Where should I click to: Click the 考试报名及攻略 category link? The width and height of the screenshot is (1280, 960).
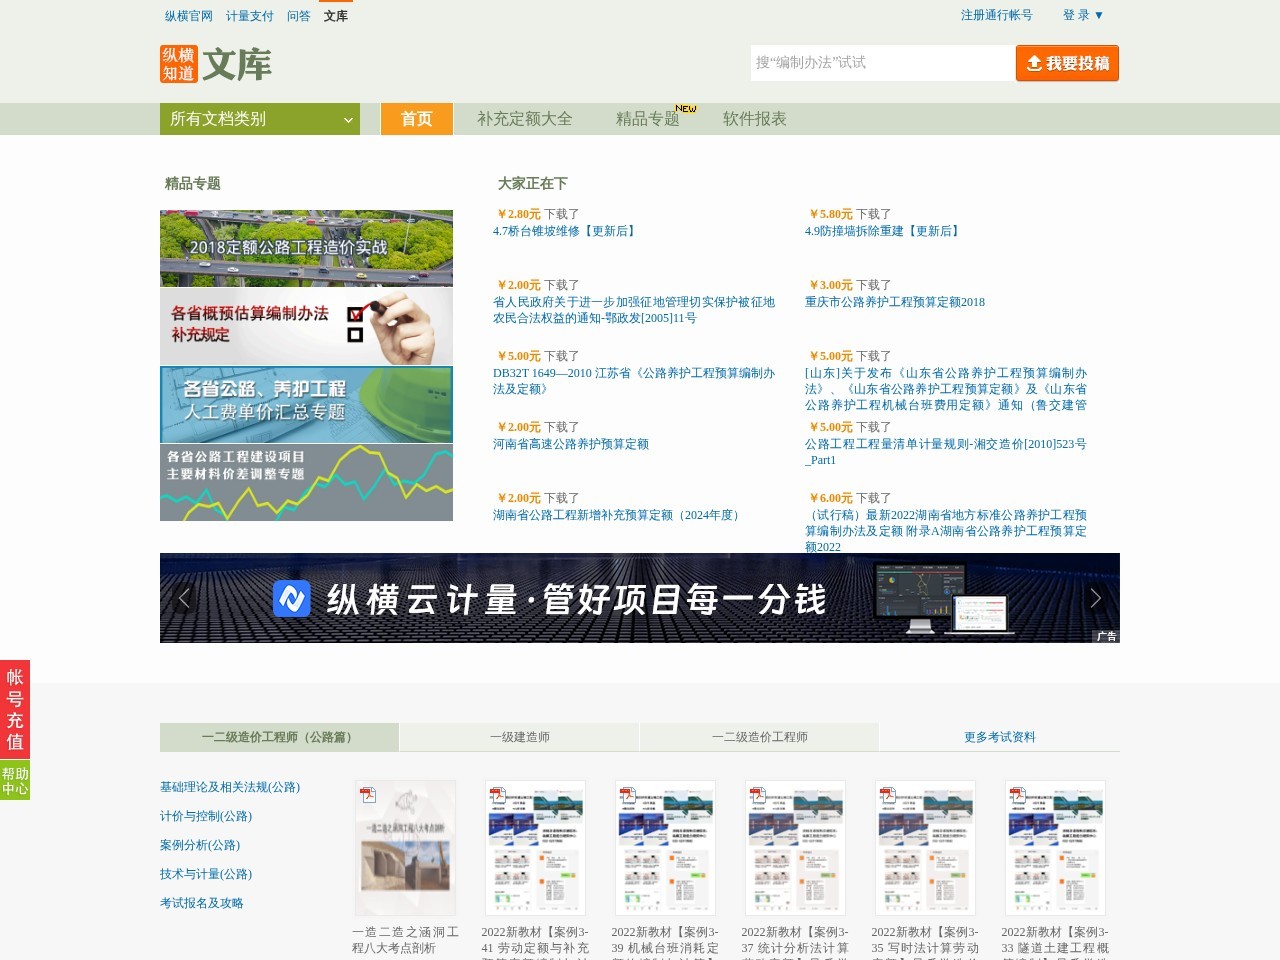click(202, 903)
